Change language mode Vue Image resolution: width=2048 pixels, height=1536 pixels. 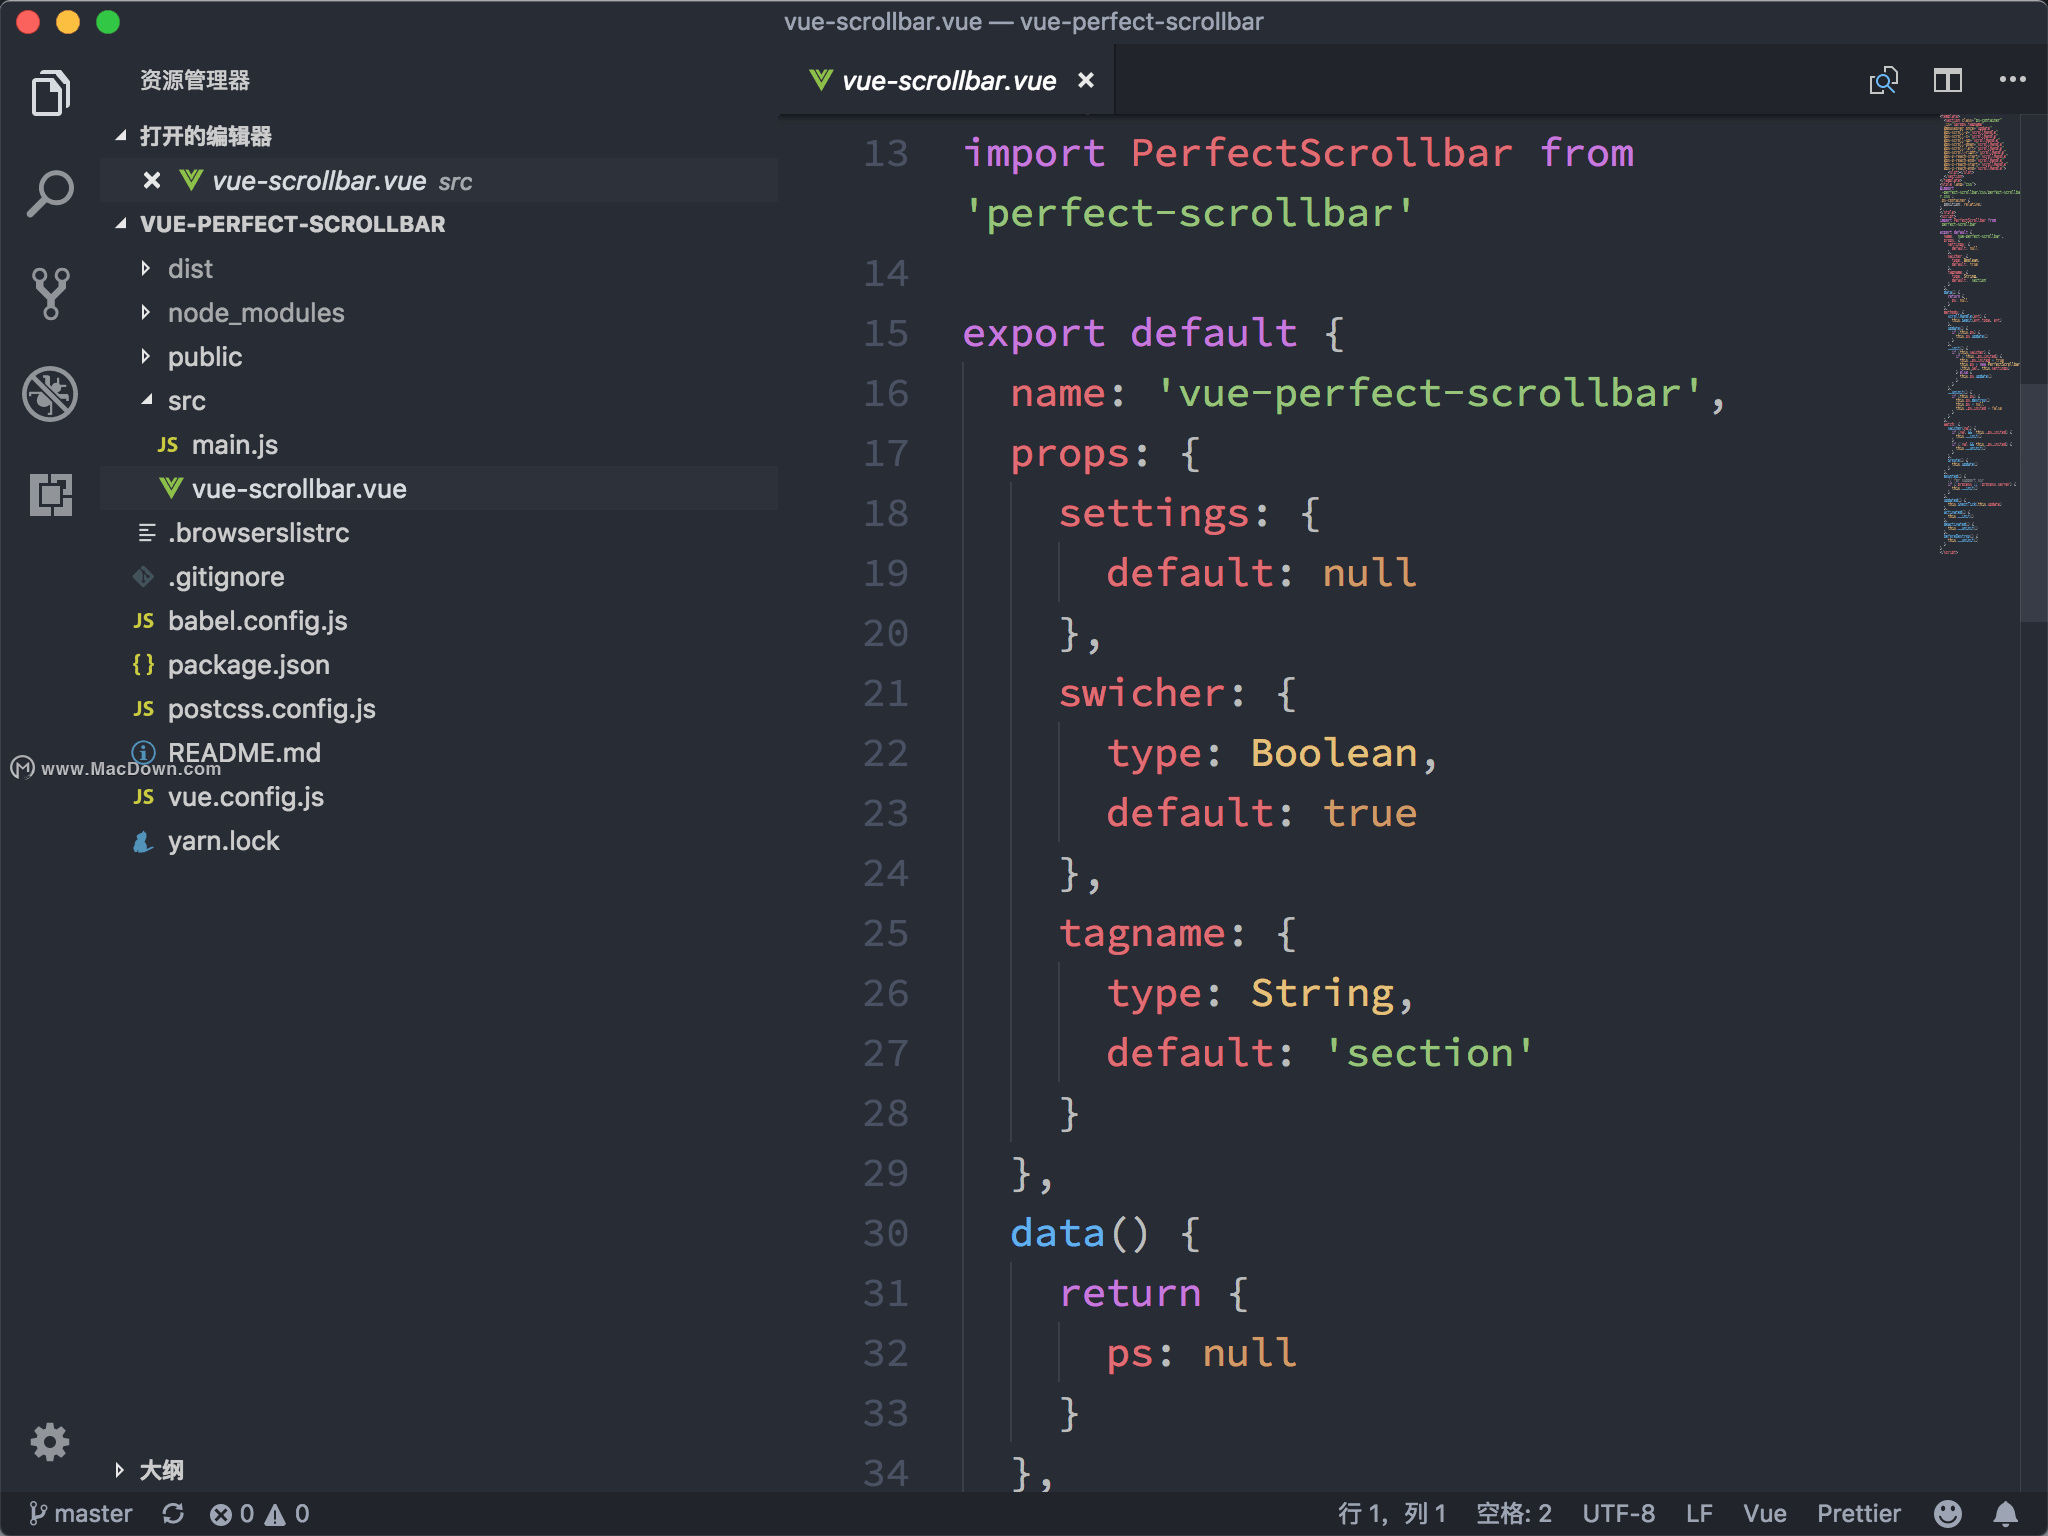coord(1765,1513)
